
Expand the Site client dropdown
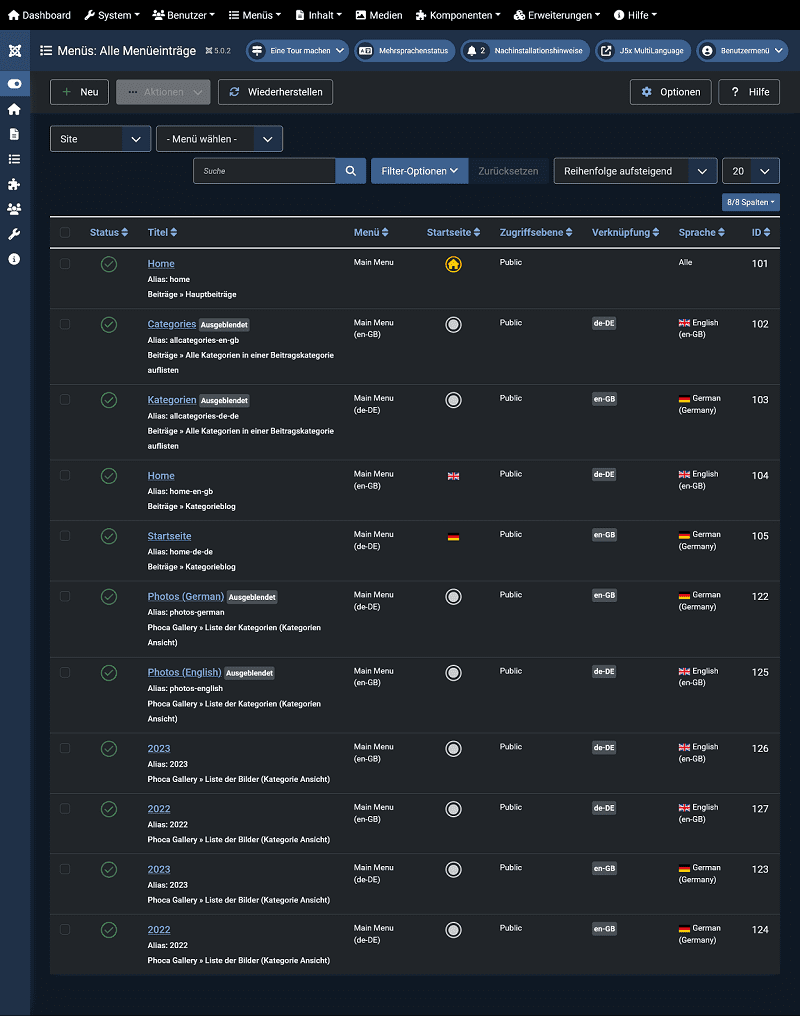click(100, 139)
